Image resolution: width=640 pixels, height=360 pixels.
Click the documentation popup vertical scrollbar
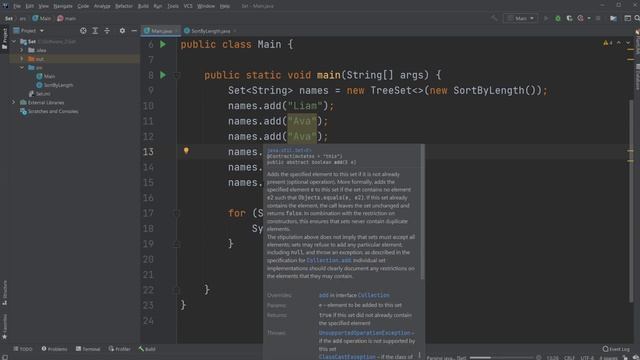(x=422, y=212)
